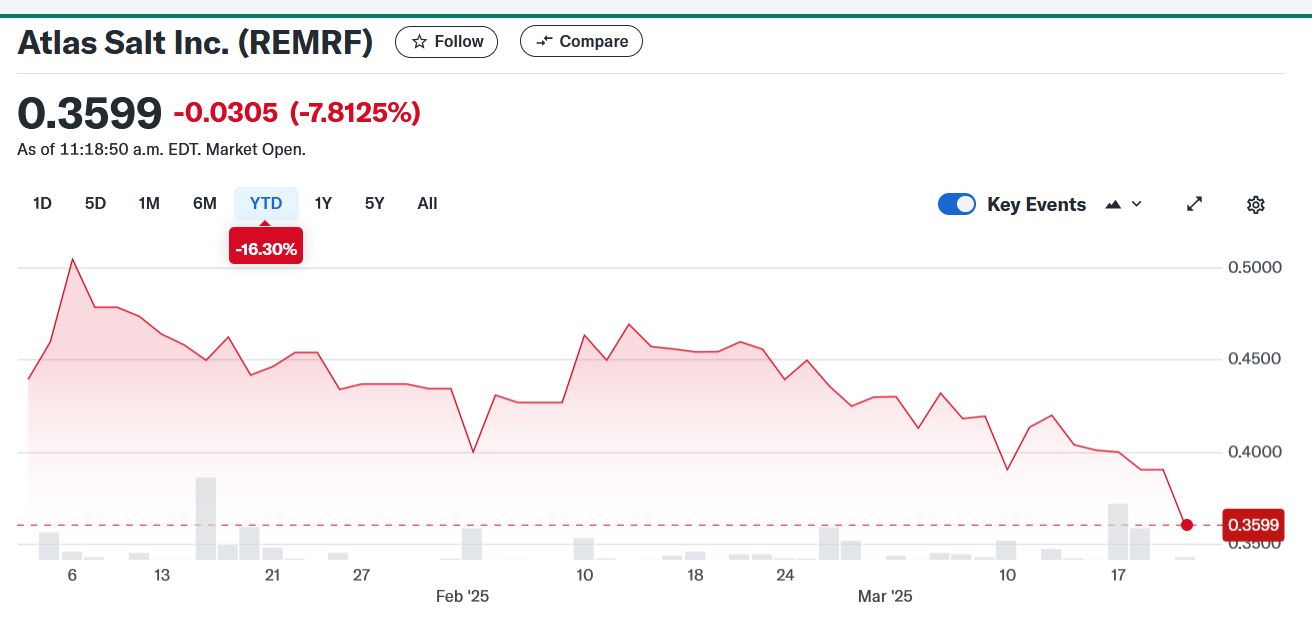Show the 1Y price history

(x=323, y=204)
